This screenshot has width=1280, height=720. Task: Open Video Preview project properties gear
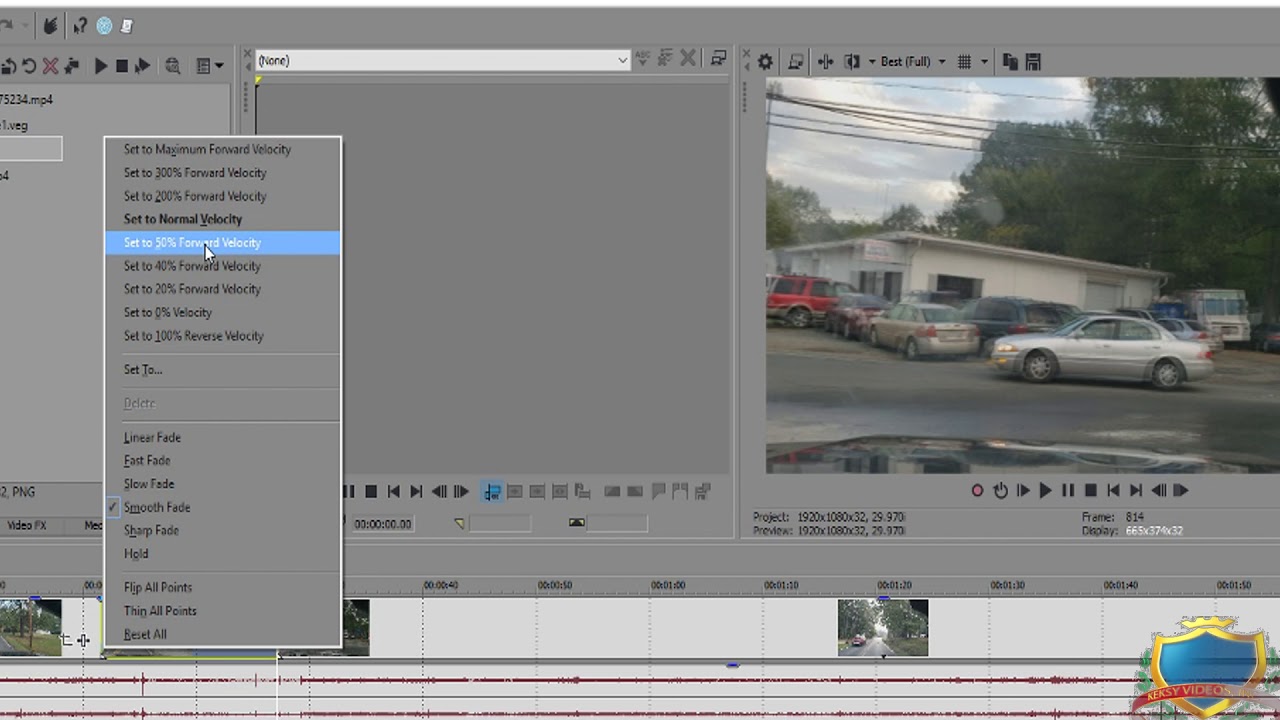coord(765,62)
